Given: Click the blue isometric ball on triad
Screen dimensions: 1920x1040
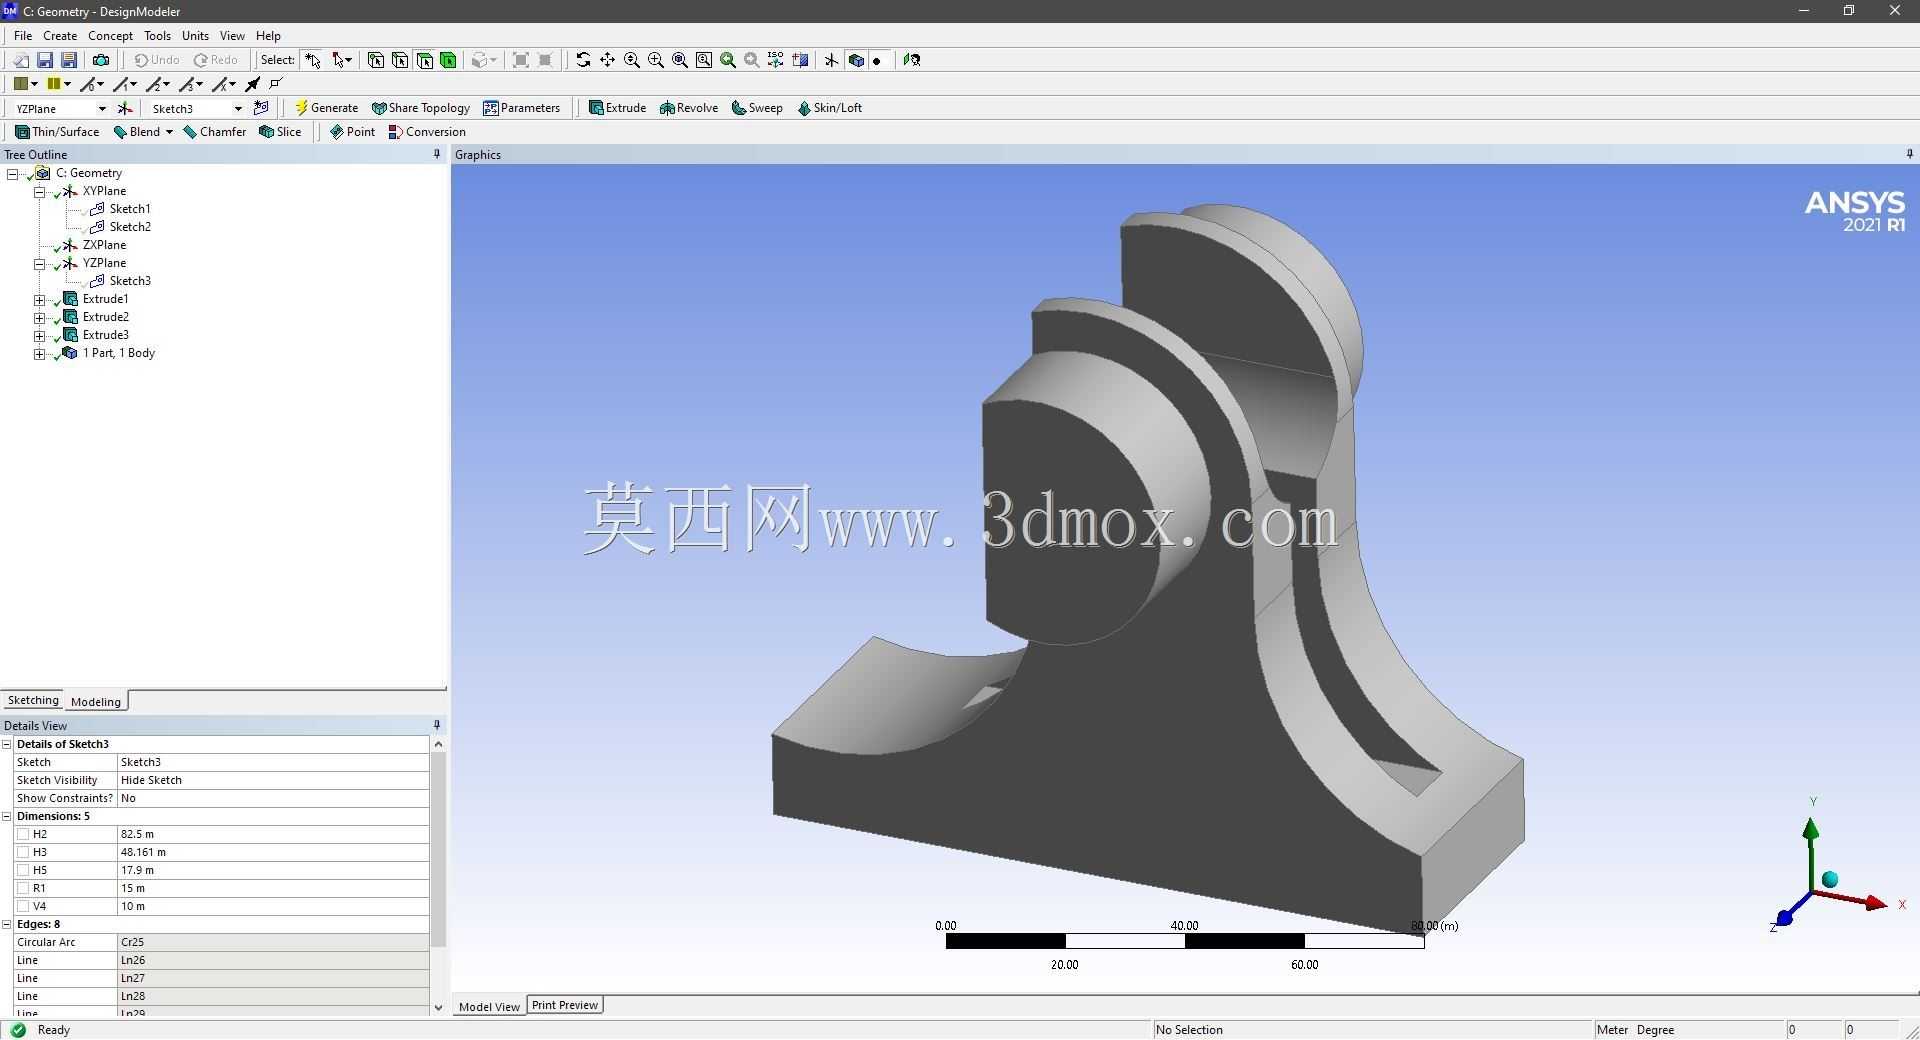Looking at the screenshot, I should pos(1830,880).
